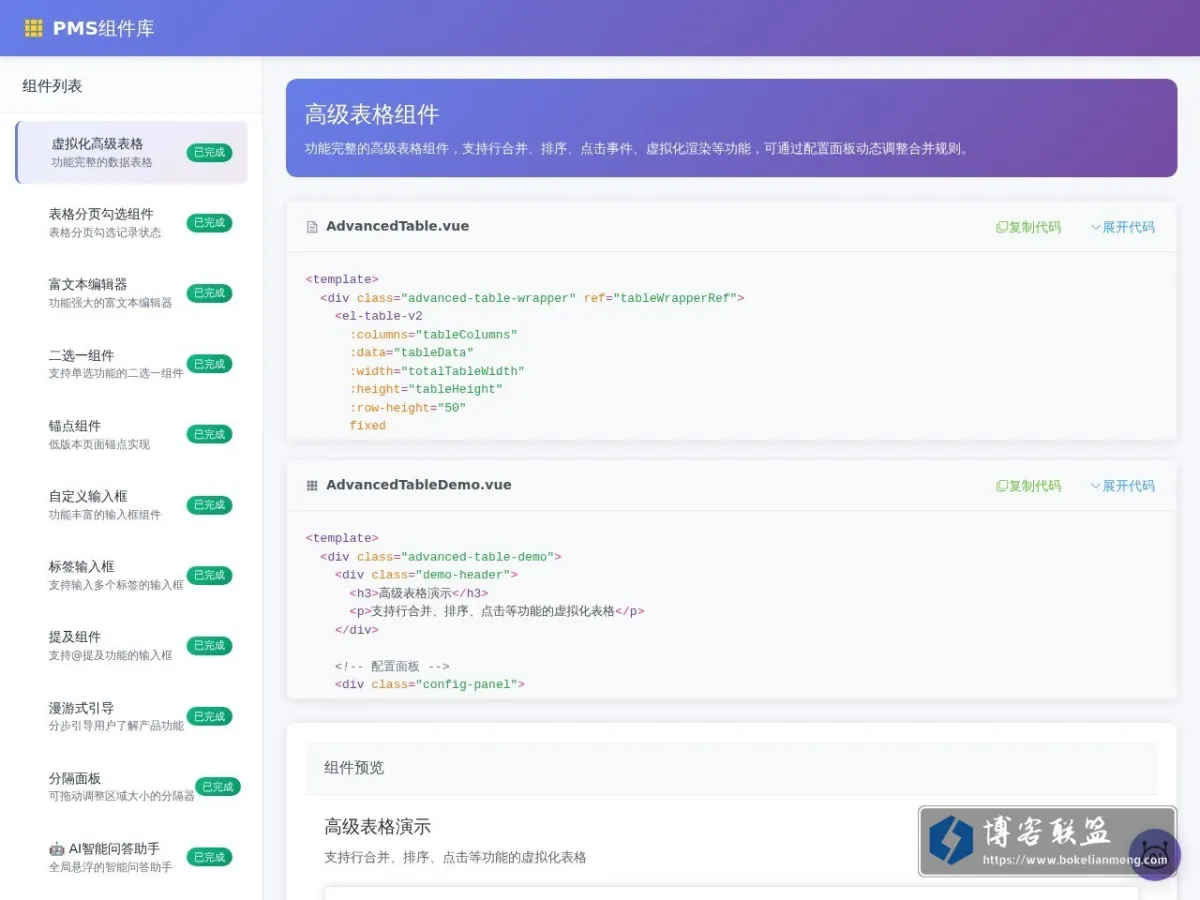Click code line class="config-panel"

(430, 685)
